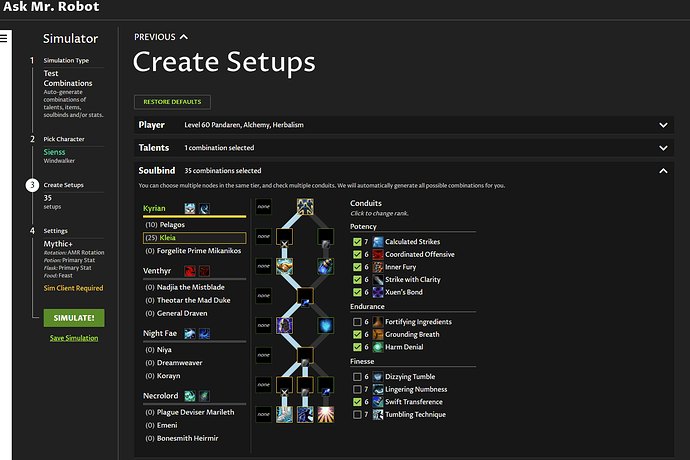Click the Coordinated Offensive conduit icon

point(378,254)
